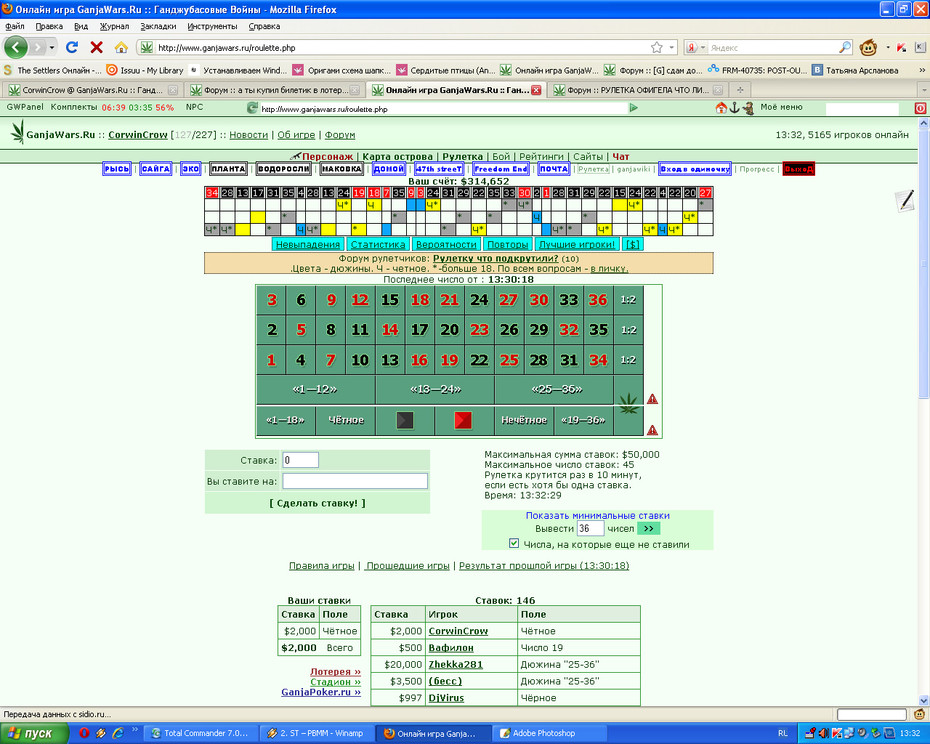Click the green go arrow in GWPanel address bar

(633, 108)
